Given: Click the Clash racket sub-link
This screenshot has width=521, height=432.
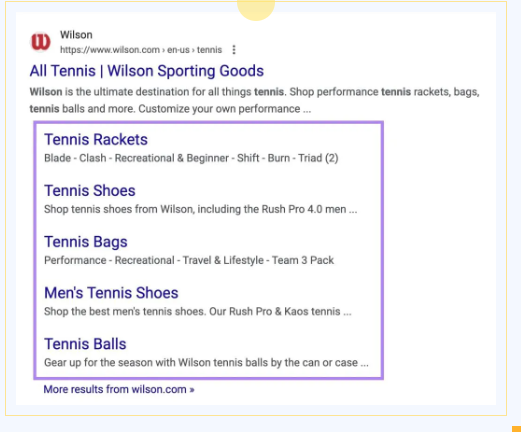Looking at the screenshot, I should coord(93,158).
